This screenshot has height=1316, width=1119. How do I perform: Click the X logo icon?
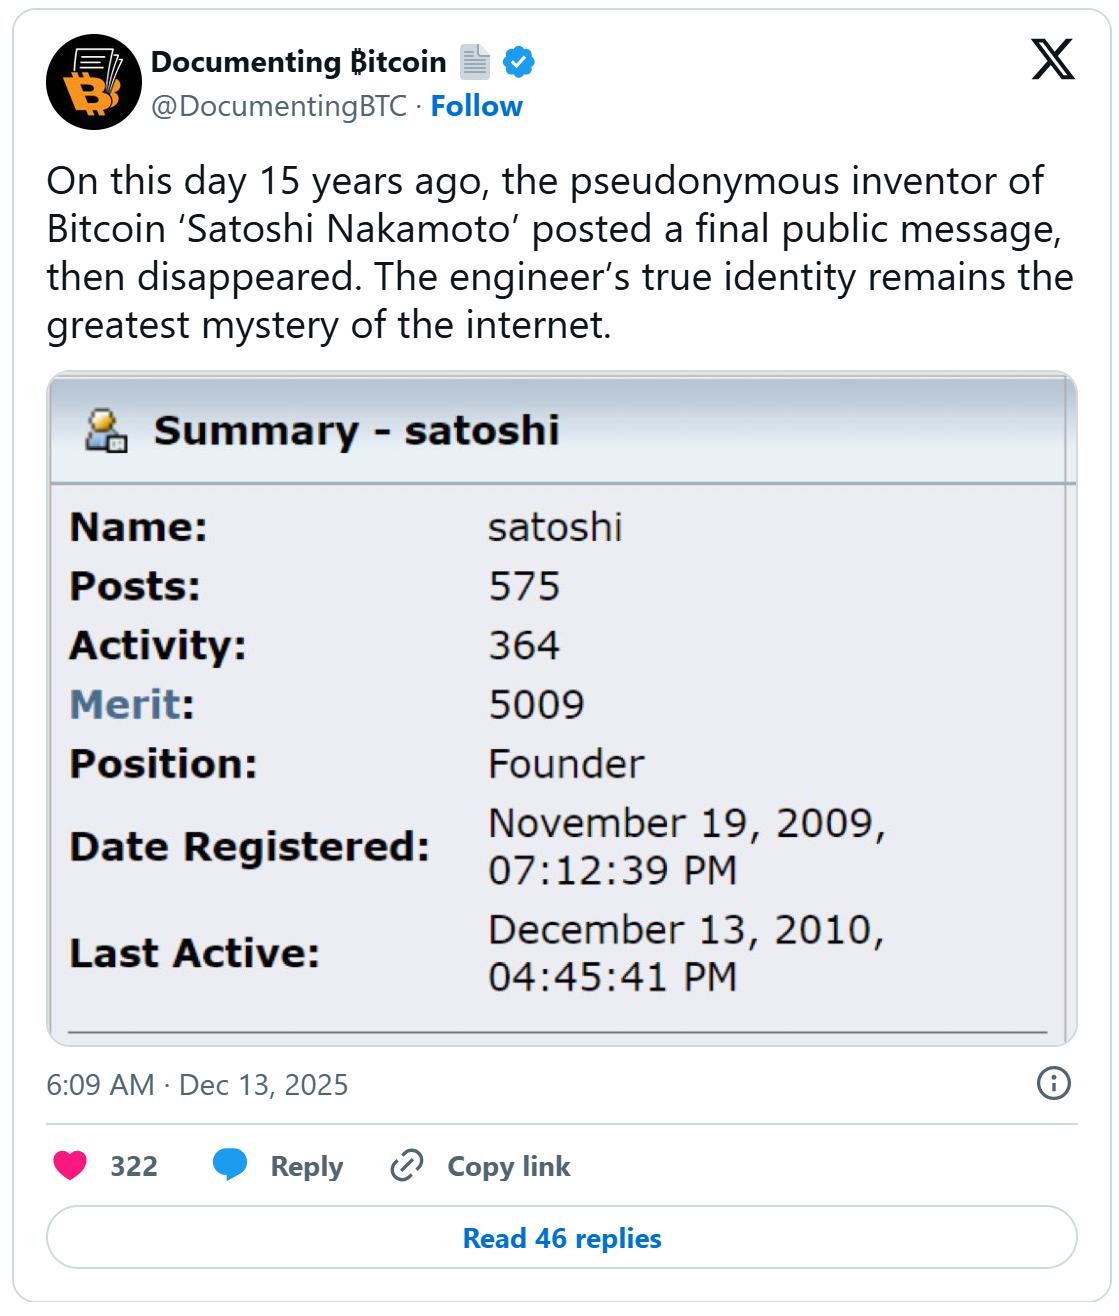coord(1052,60)
